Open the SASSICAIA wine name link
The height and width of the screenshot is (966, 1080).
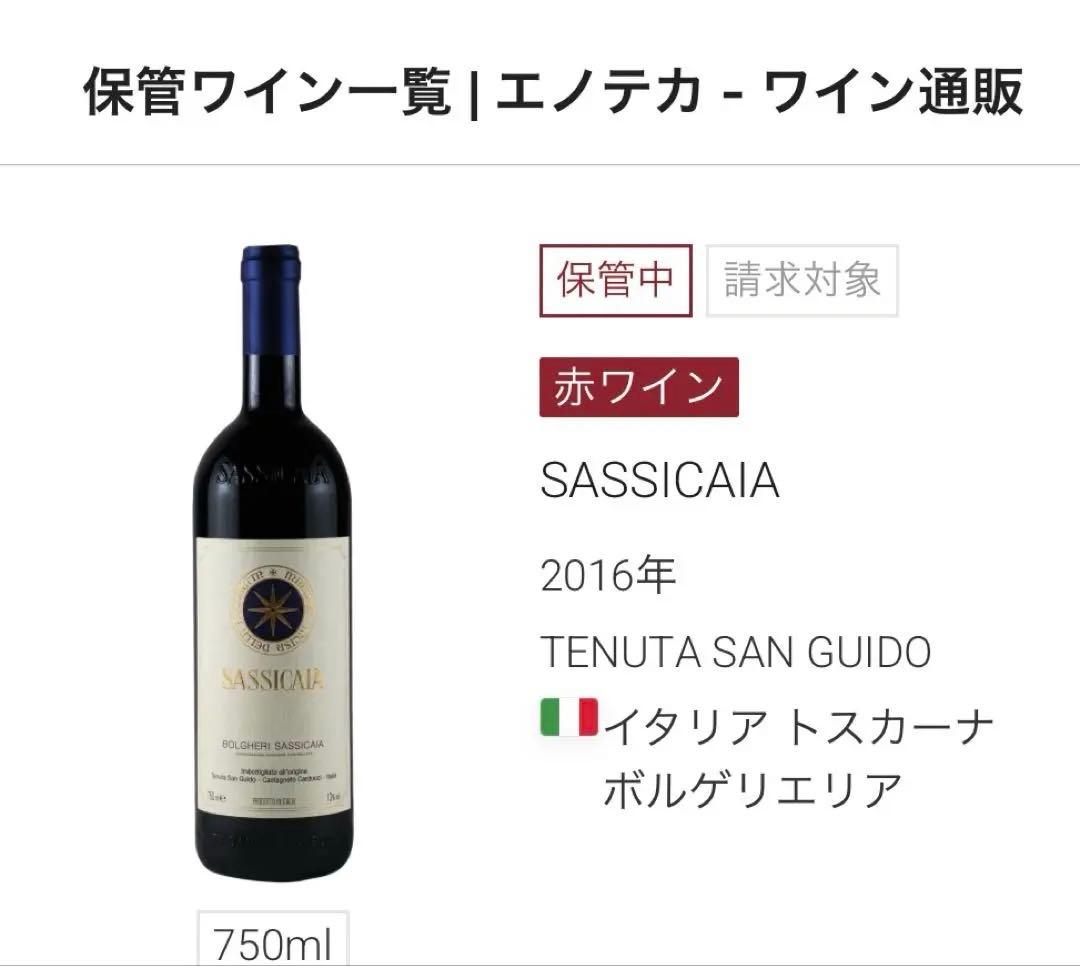660,480
